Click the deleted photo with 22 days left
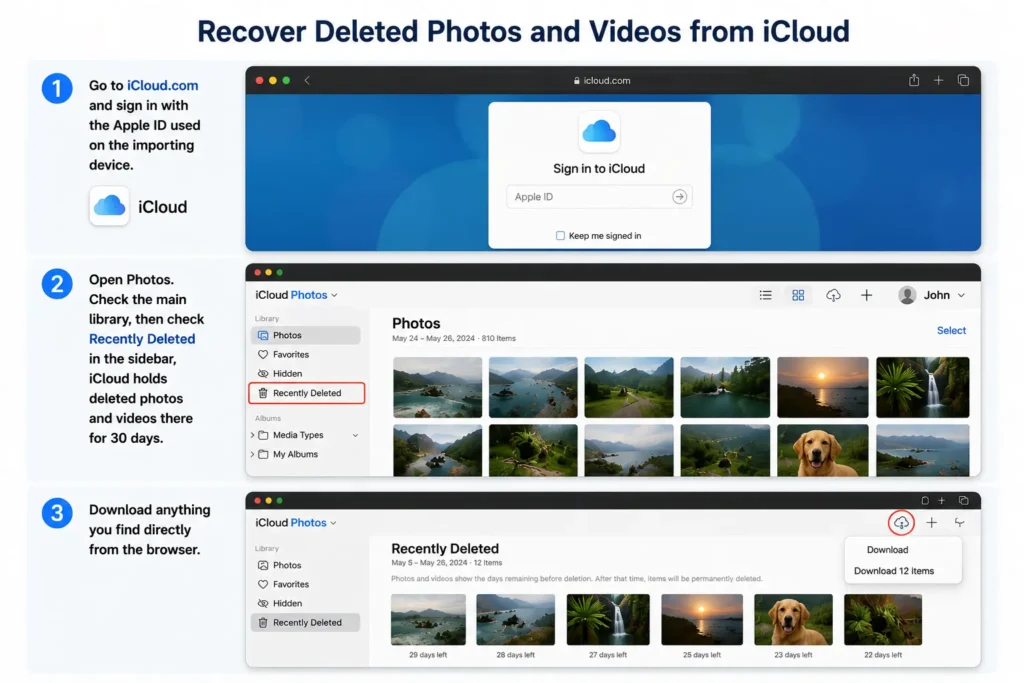Viewport: 1024px width, 683px height. tap(883, 619)
